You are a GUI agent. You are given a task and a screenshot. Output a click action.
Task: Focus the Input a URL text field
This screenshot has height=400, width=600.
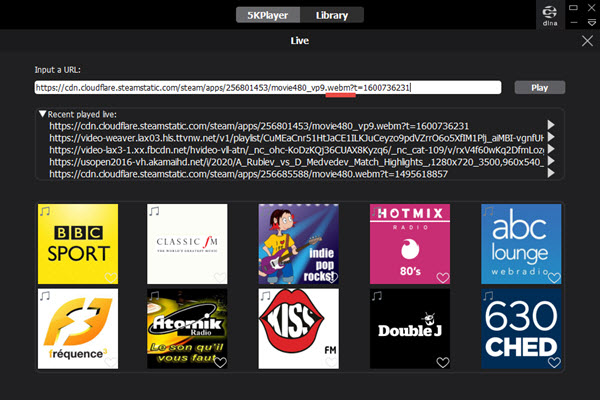tap(268, 88)
